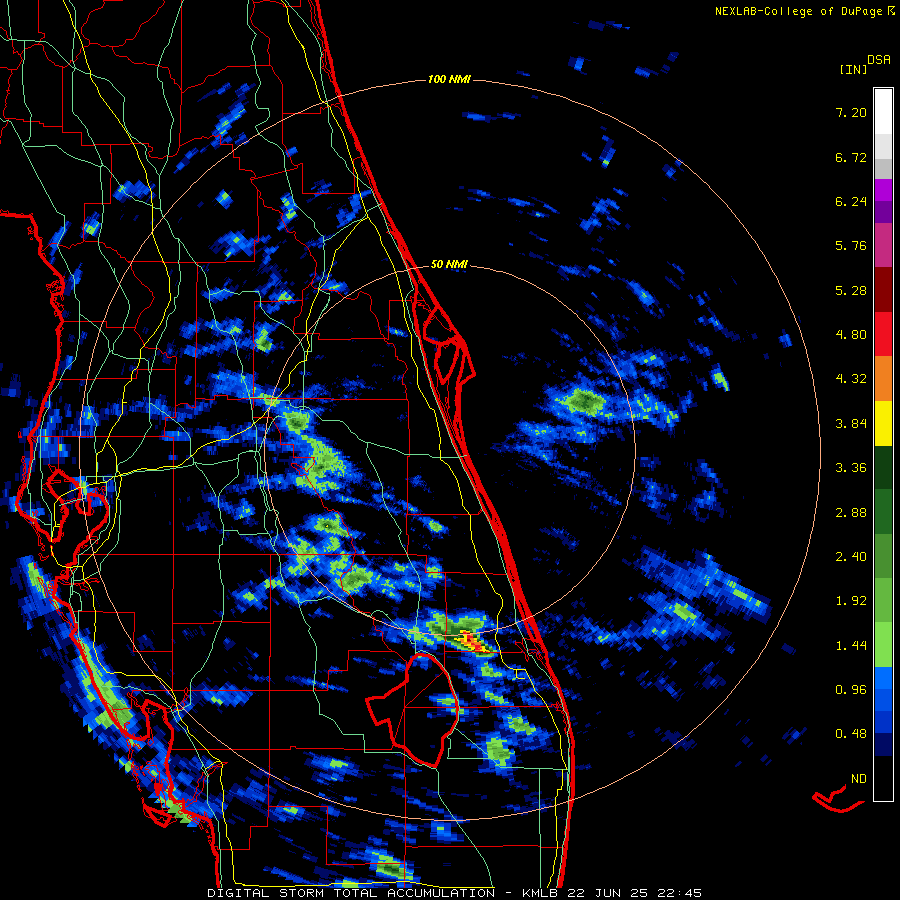Click the 'ND' legend label

point(859,779)
